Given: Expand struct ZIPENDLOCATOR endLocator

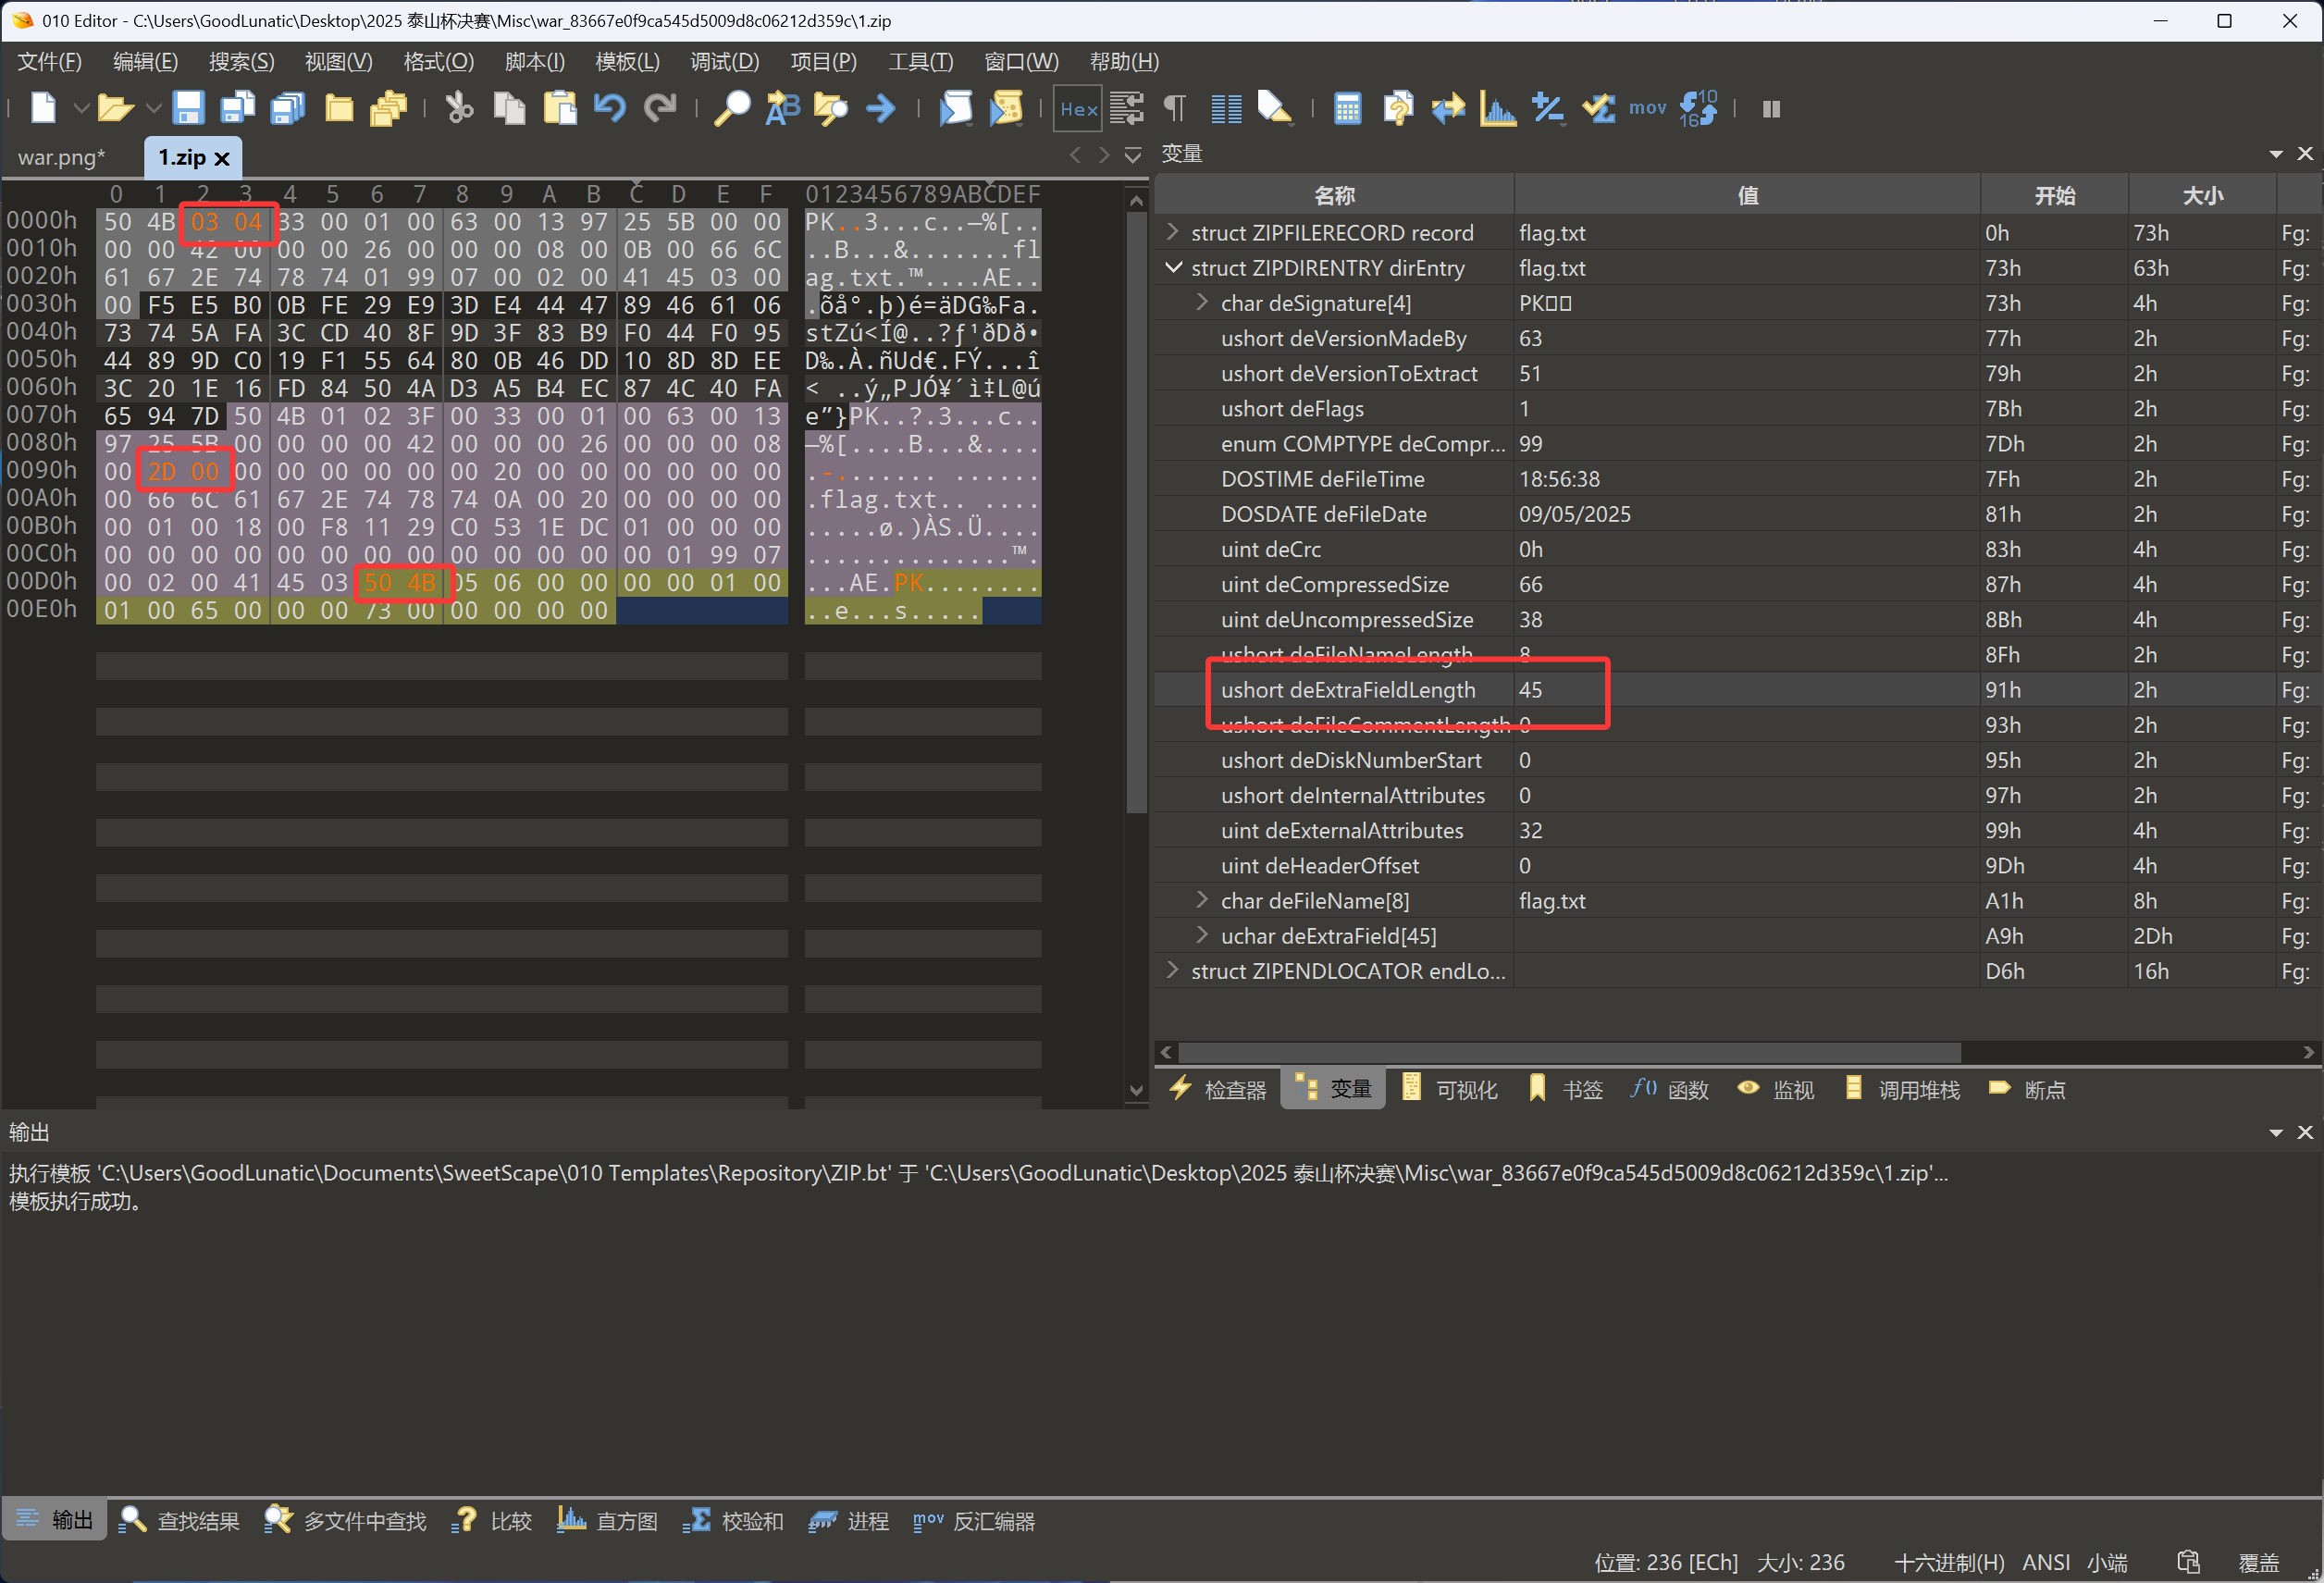Looking at the screenshot, I should point(1173,970).
